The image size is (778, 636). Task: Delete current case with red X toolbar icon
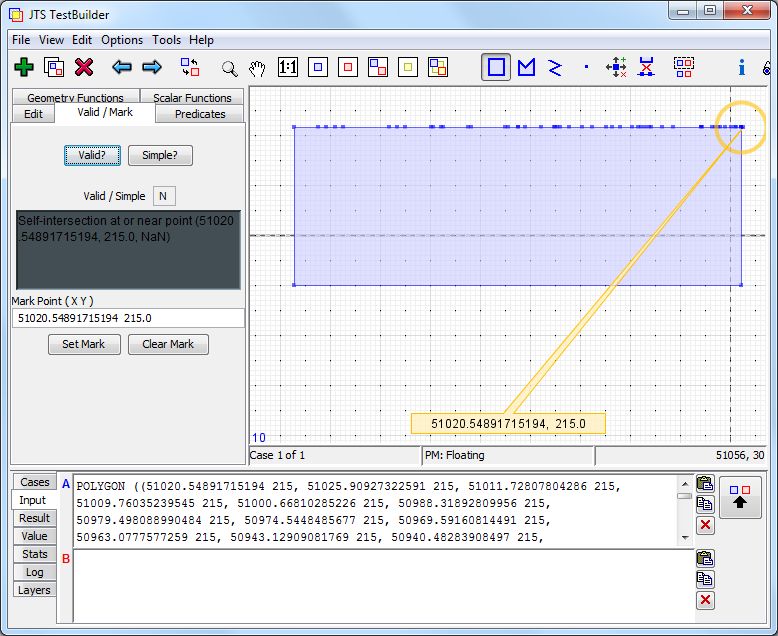[84, 67]
